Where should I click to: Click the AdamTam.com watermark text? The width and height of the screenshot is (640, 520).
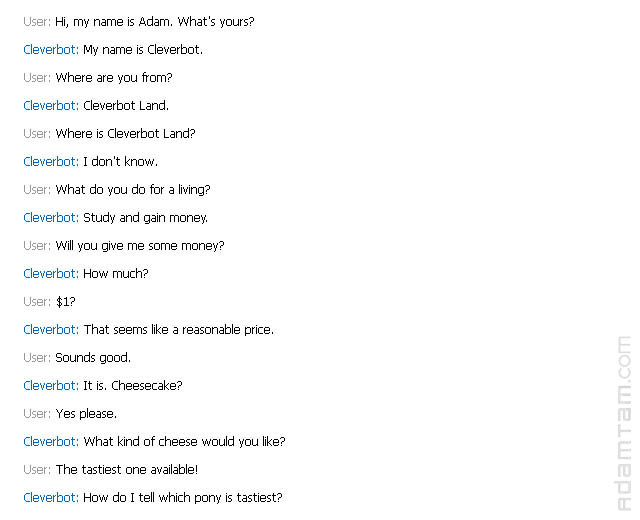pos(624,423)
